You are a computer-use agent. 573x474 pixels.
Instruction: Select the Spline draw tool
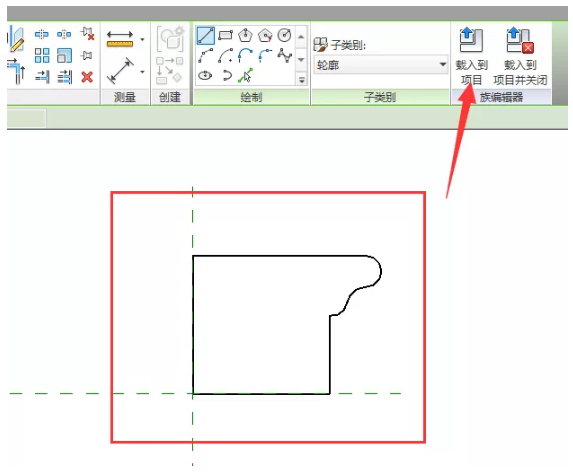(284, 56)
